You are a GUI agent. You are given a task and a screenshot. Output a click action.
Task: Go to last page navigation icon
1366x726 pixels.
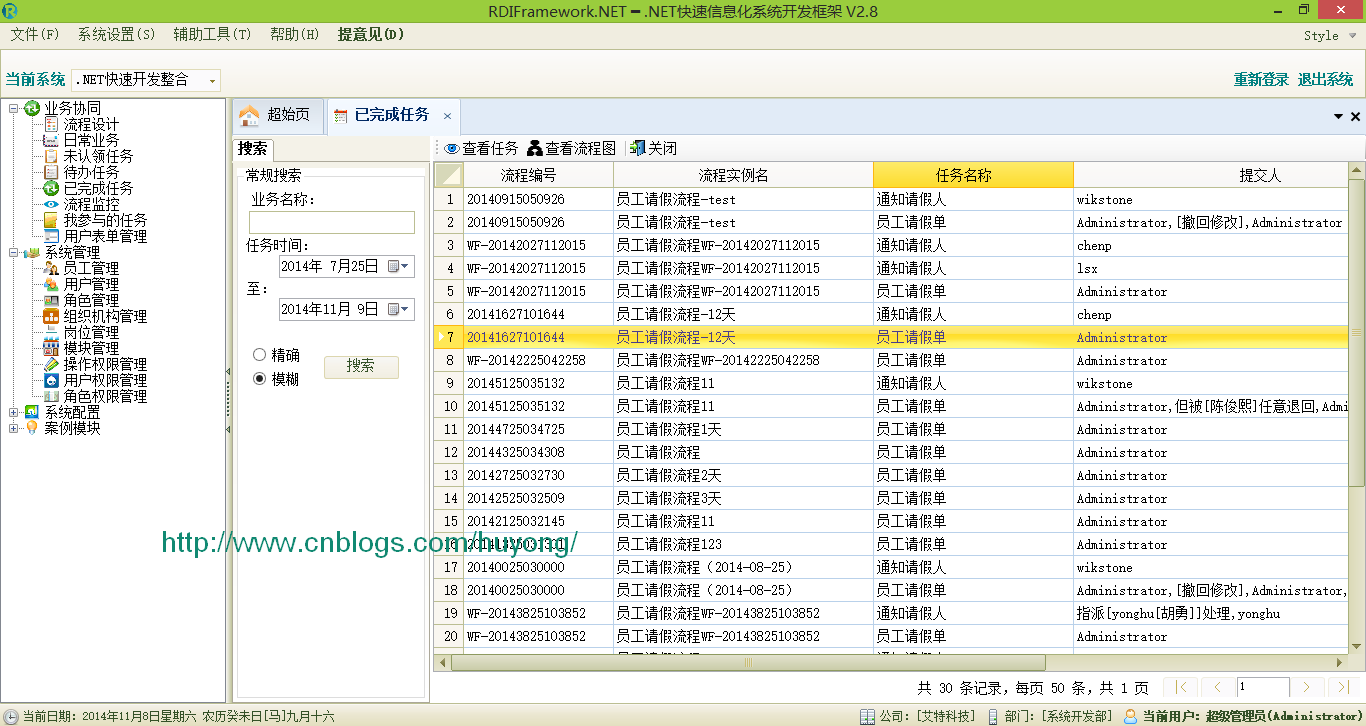pos(1342,687)
